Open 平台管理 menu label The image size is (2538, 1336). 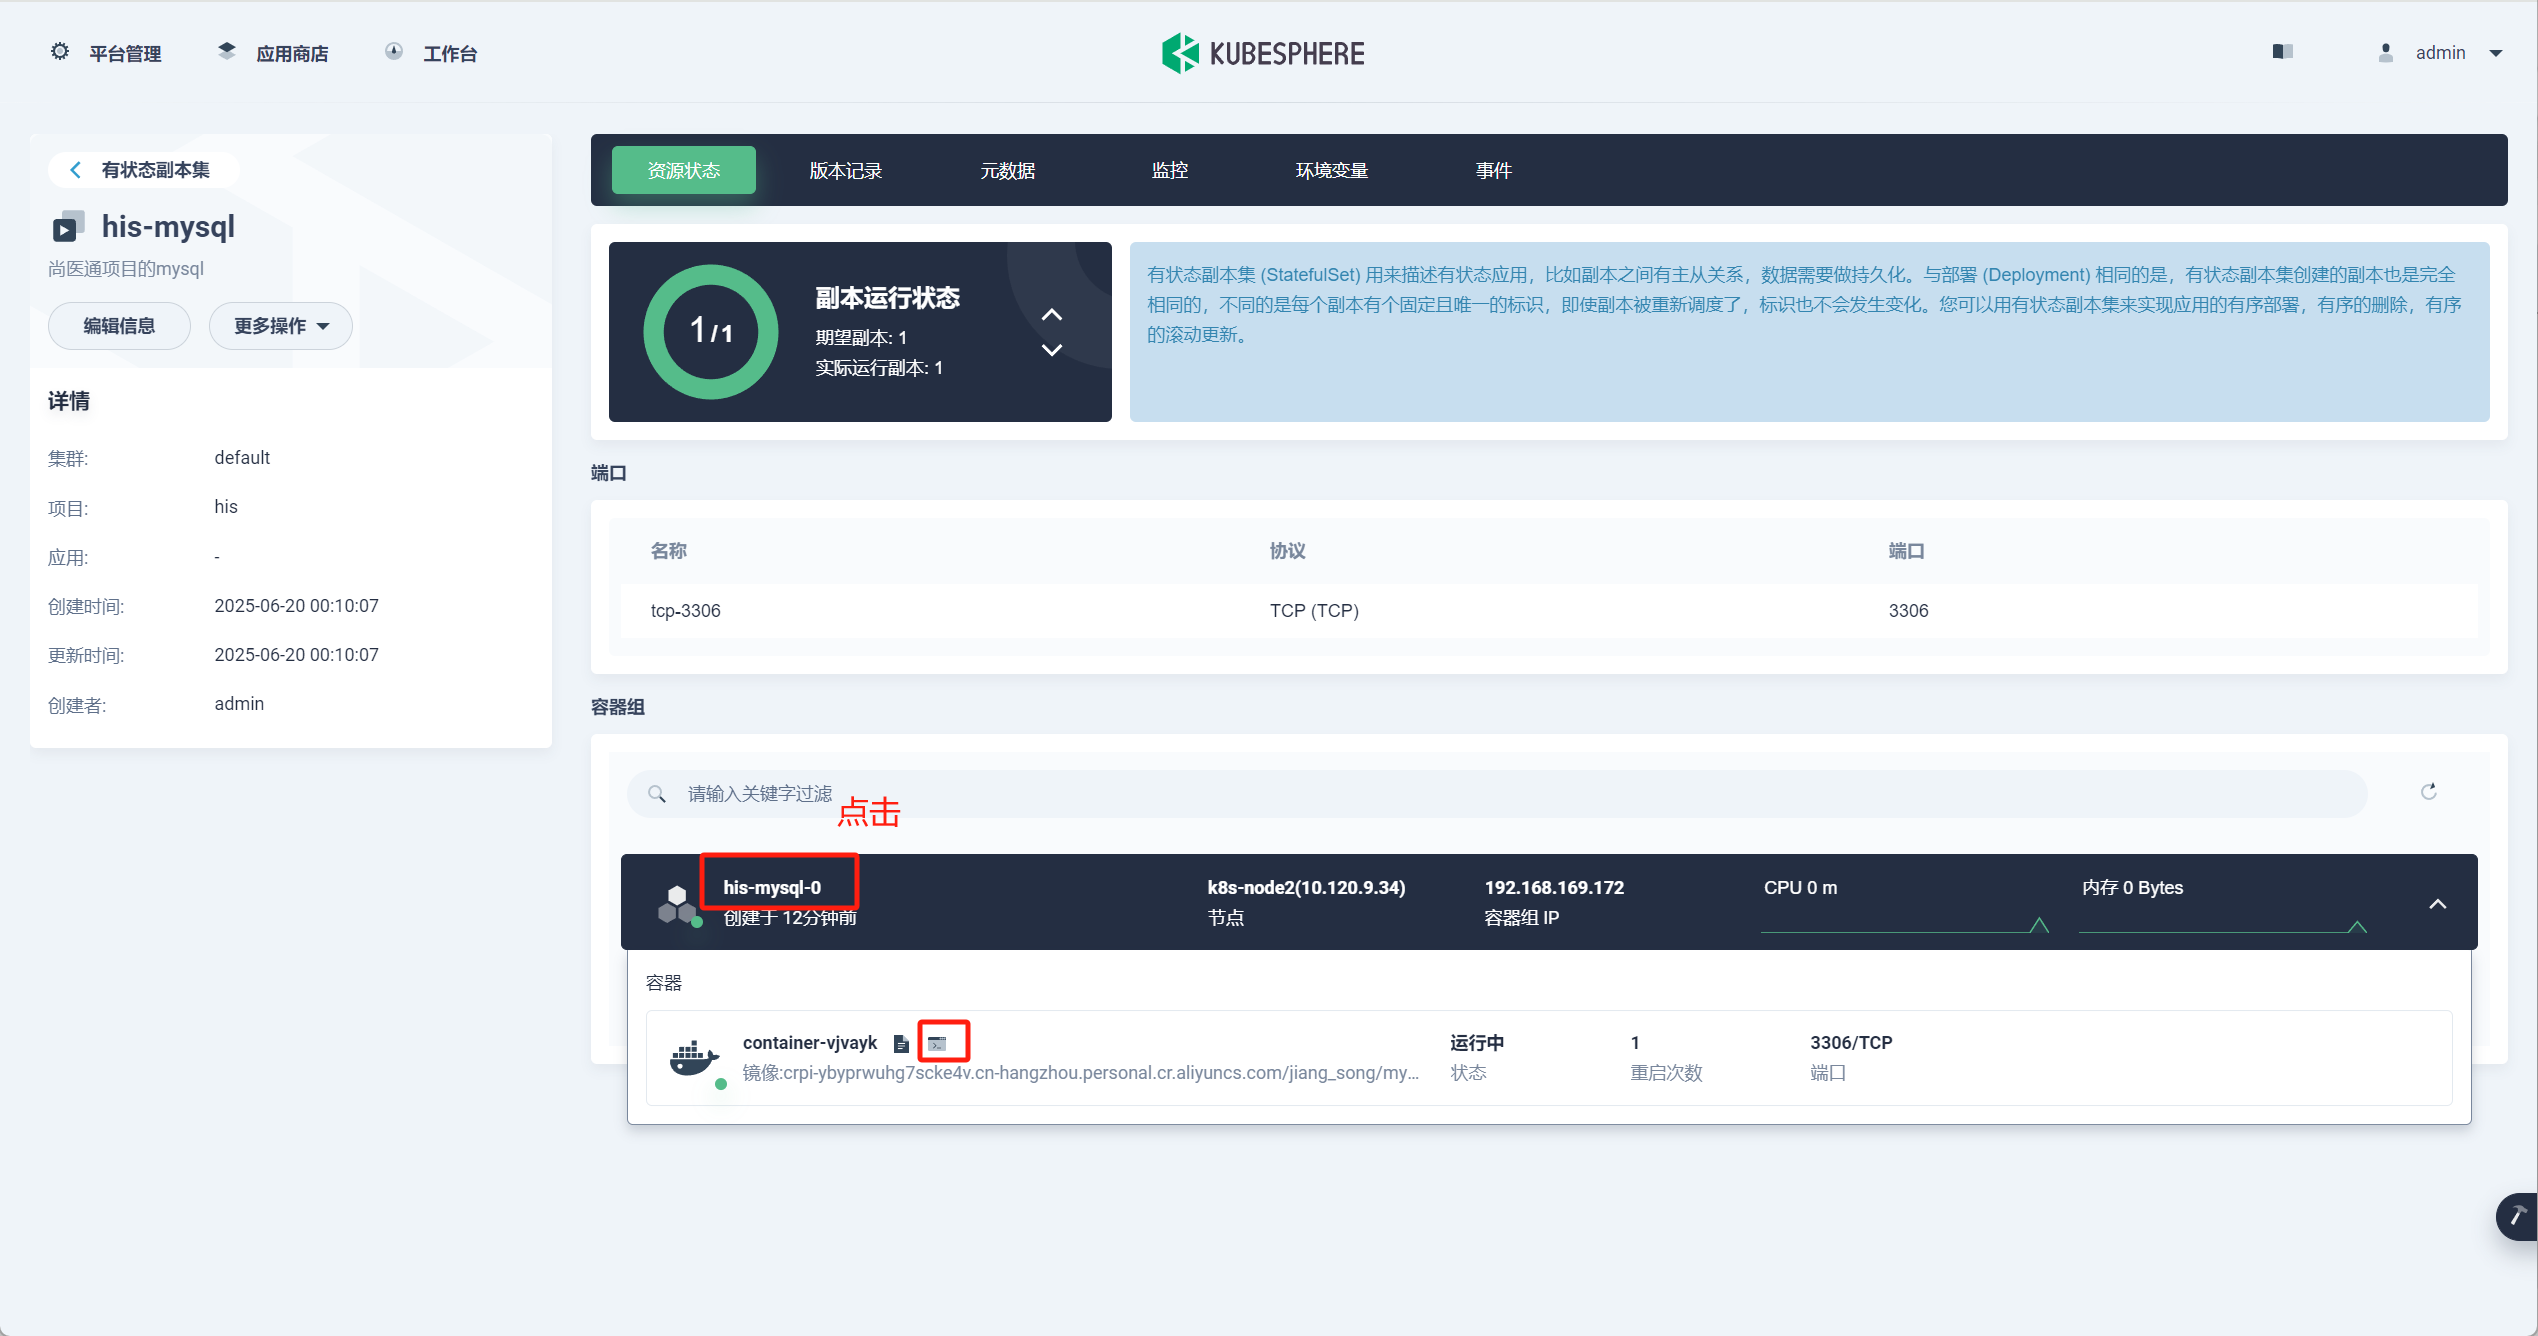125,54
